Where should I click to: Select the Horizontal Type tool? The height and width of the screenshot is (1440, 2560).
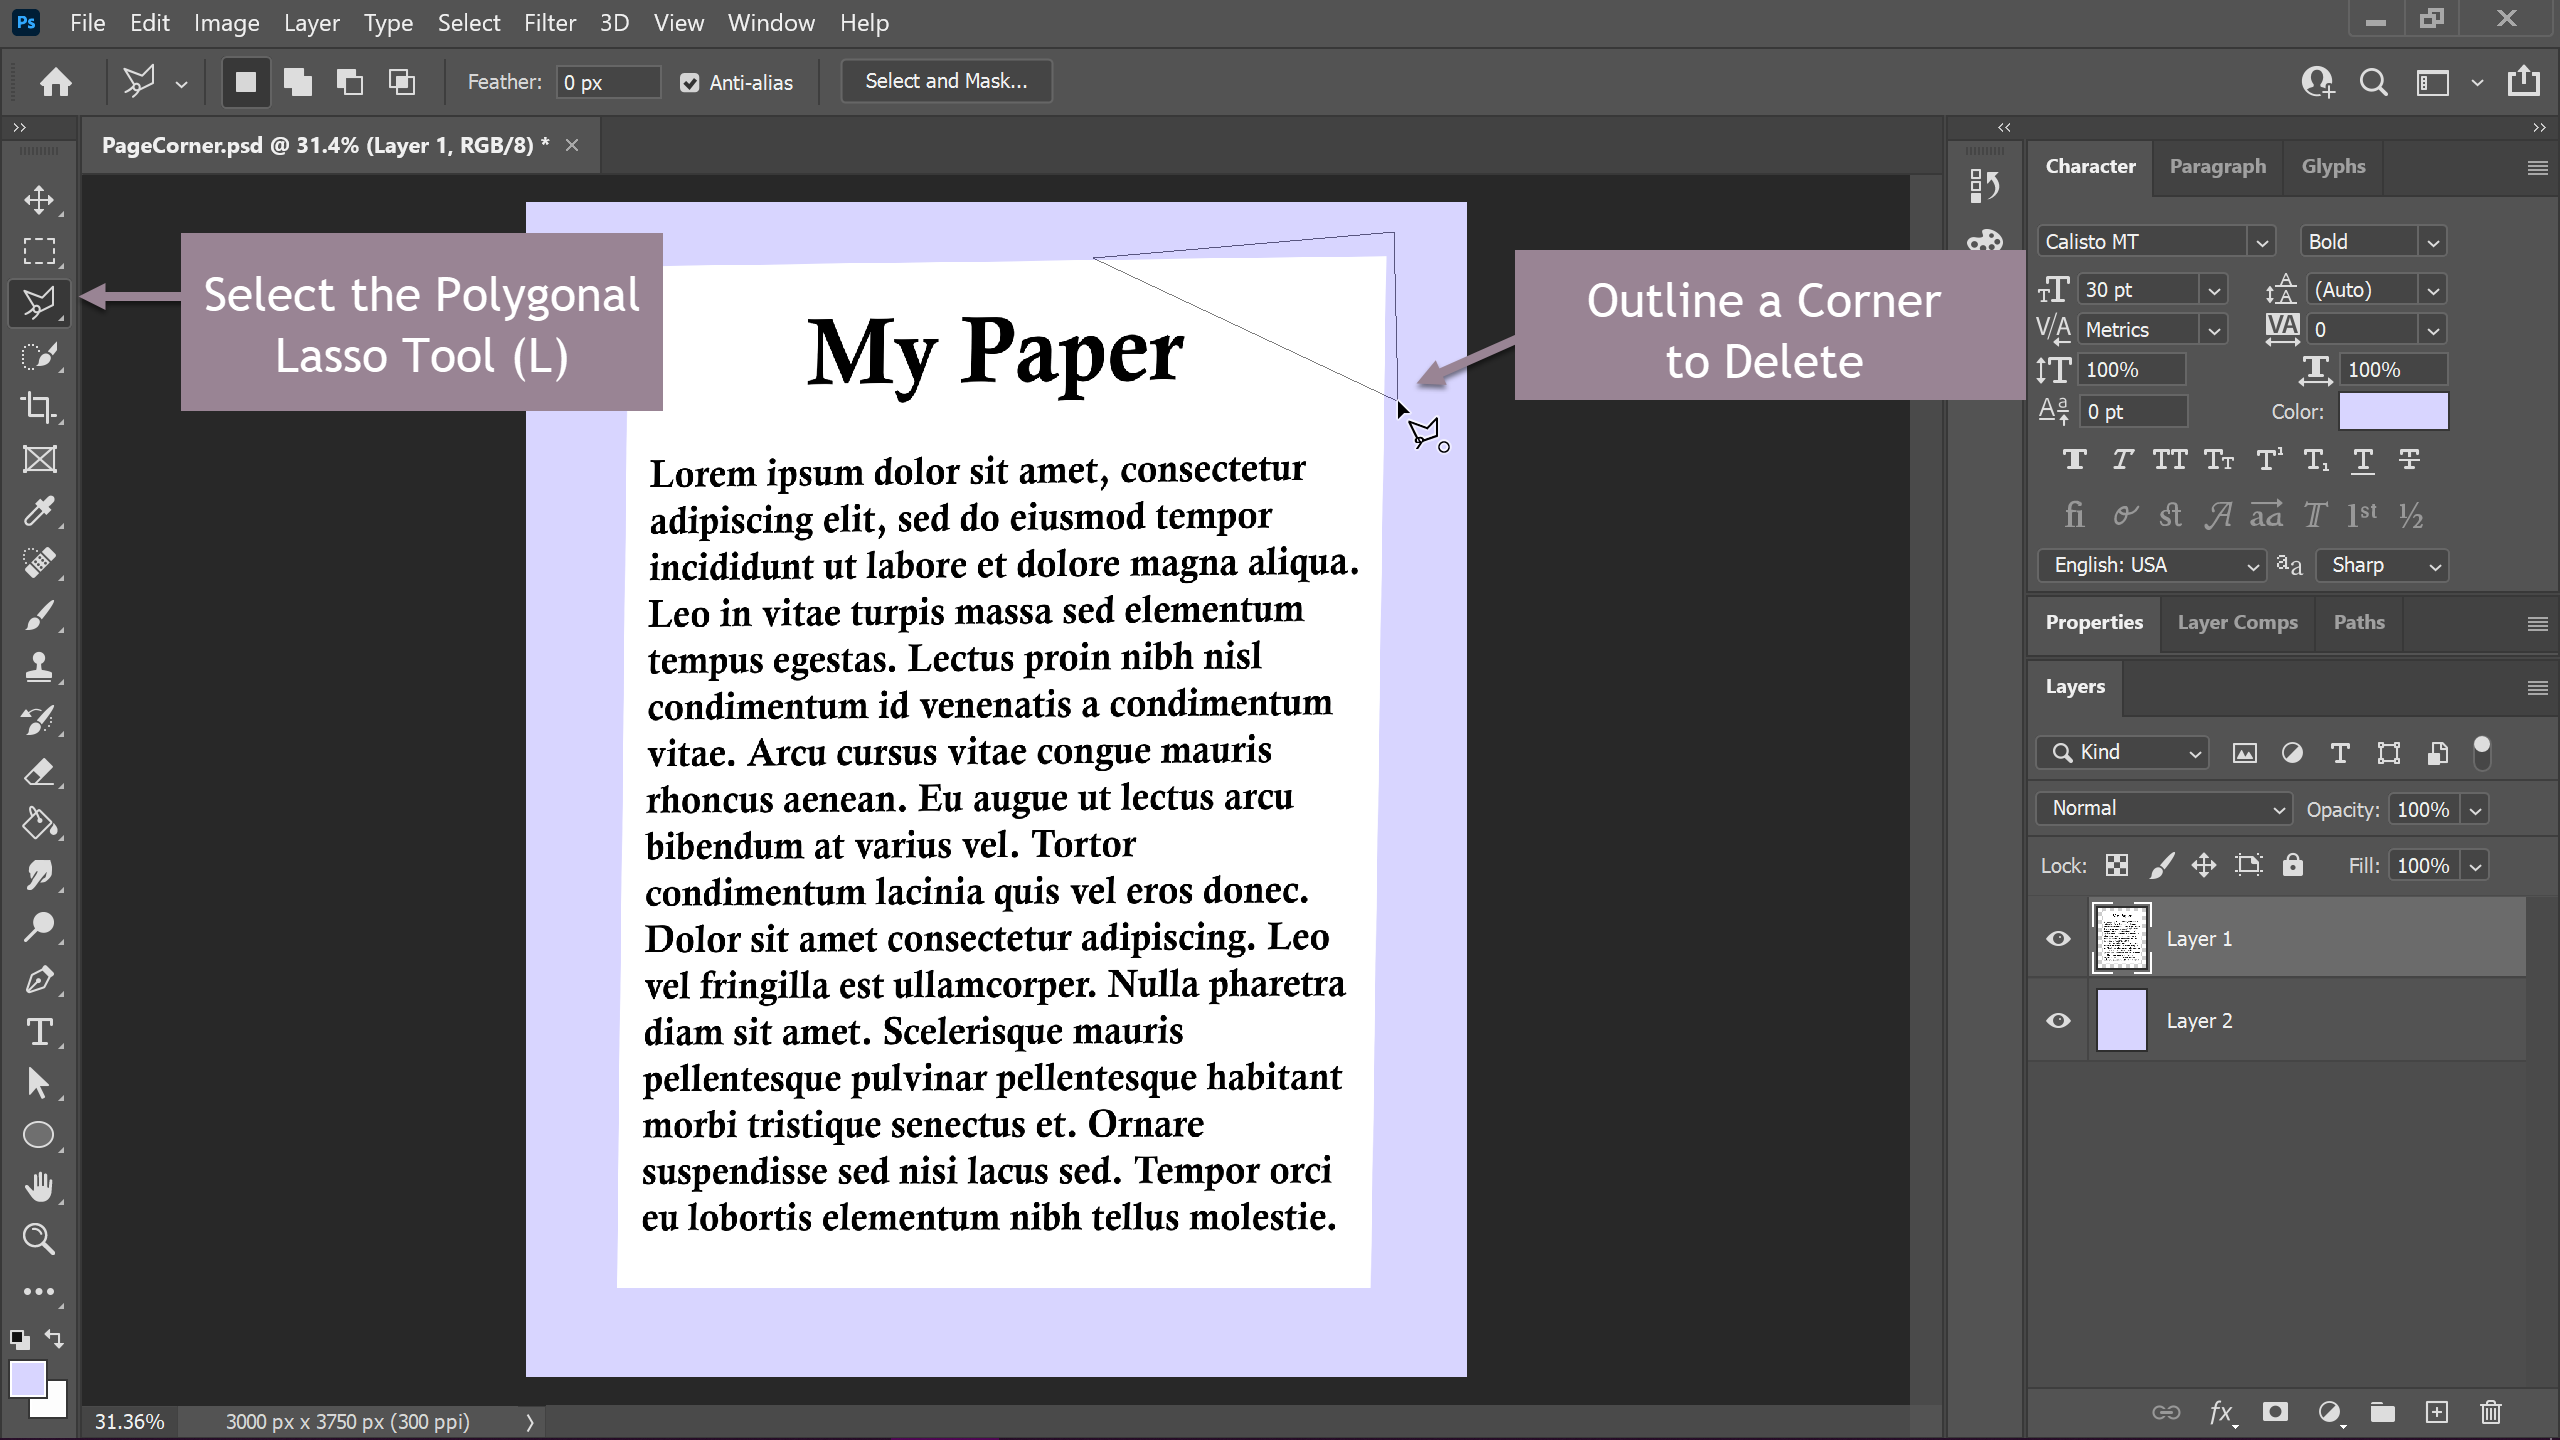point(39,1031)
